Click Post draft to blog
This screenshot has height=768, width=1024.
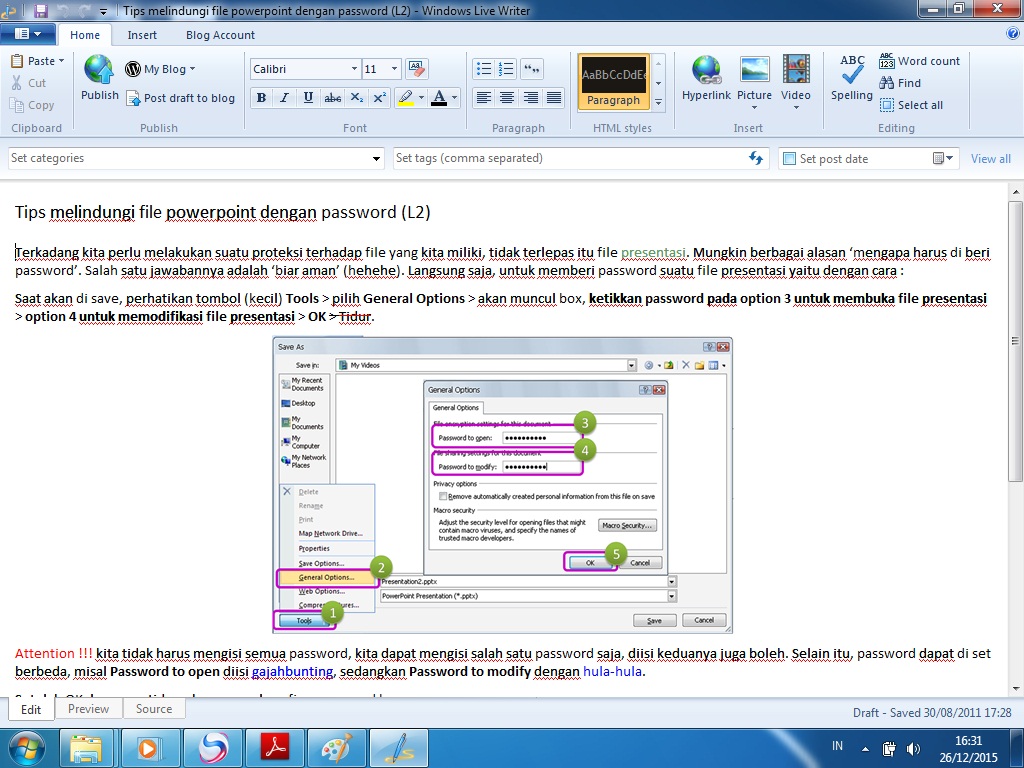pyautogui.click(x=181, y=98)
